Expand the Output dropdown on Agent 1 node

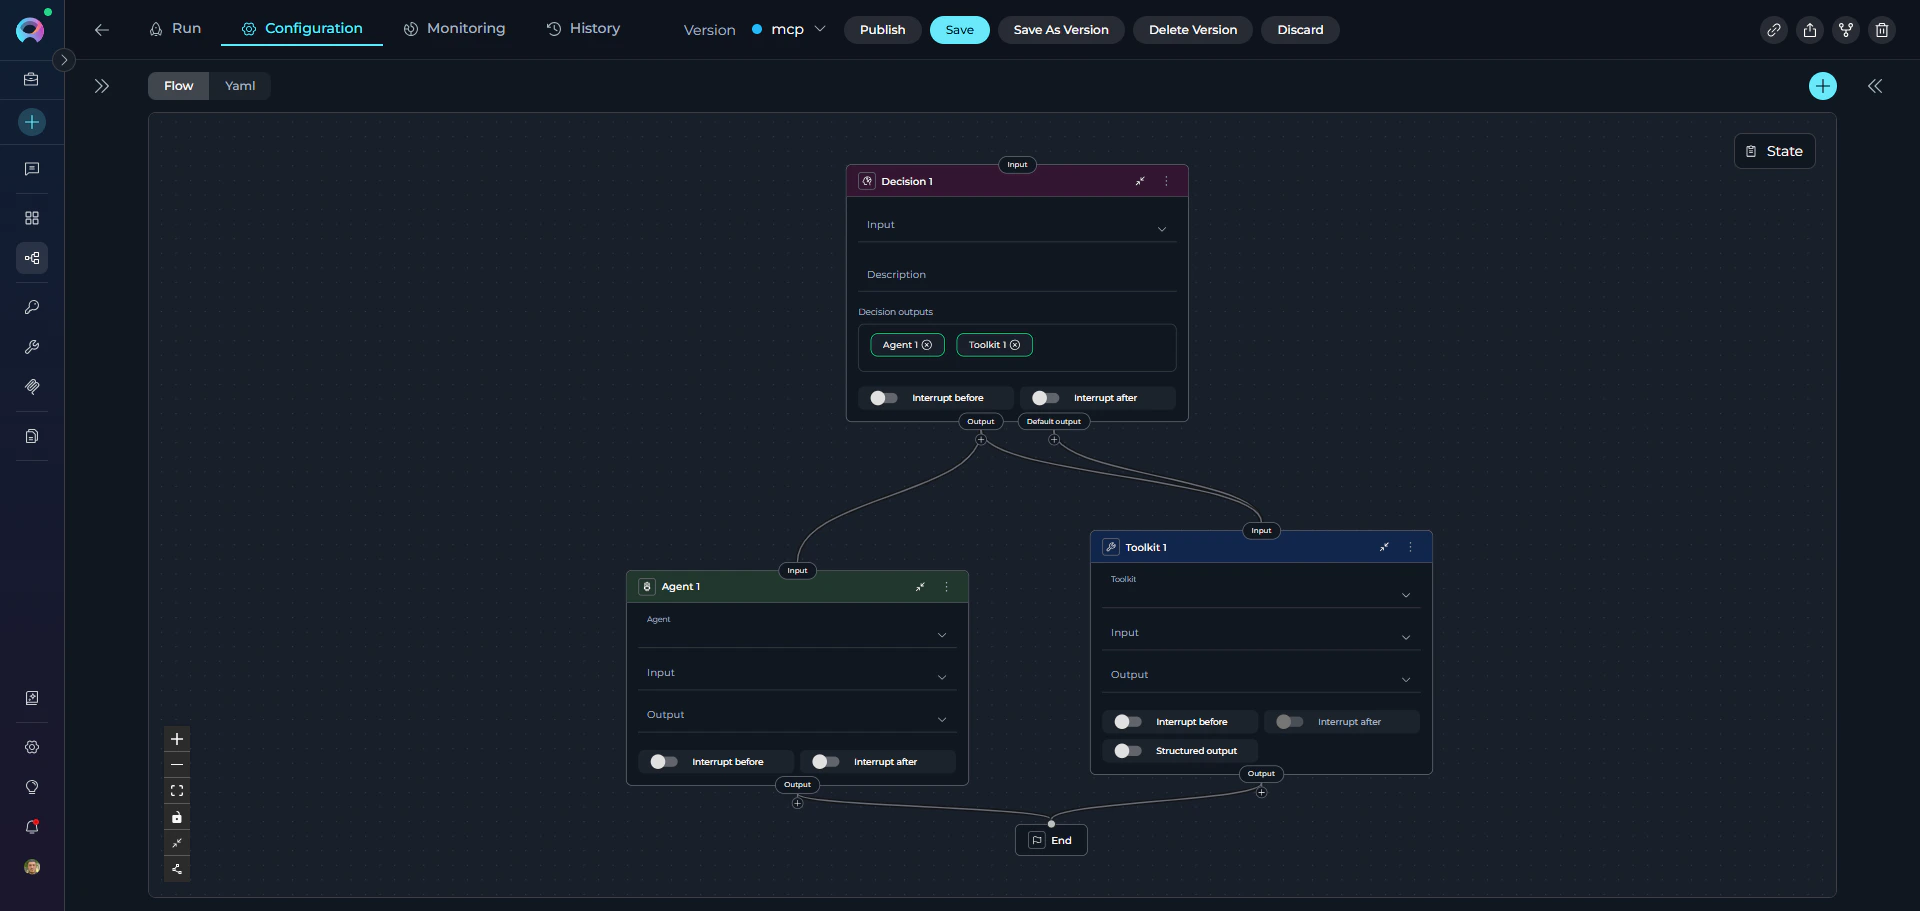[x=941, y=719]
